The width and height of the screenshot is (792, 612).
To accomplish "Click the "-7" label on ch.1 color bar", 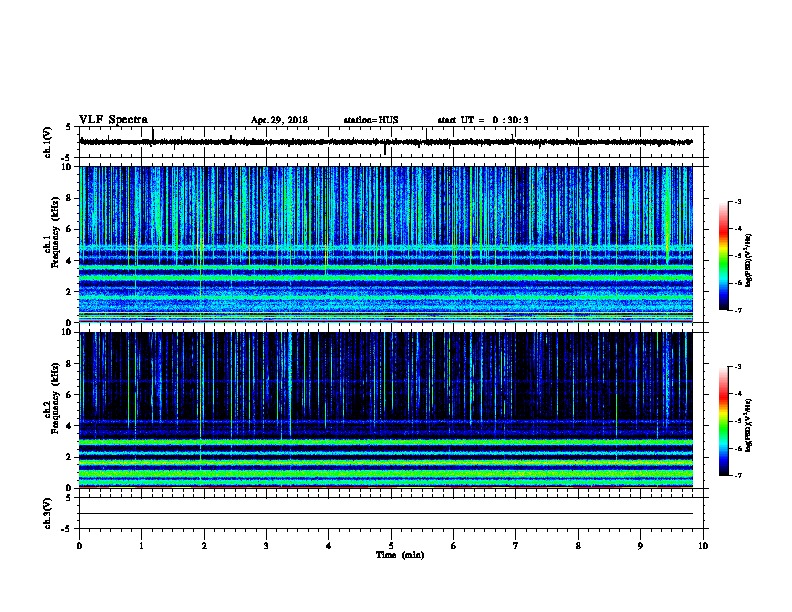I will pos(737,310).
